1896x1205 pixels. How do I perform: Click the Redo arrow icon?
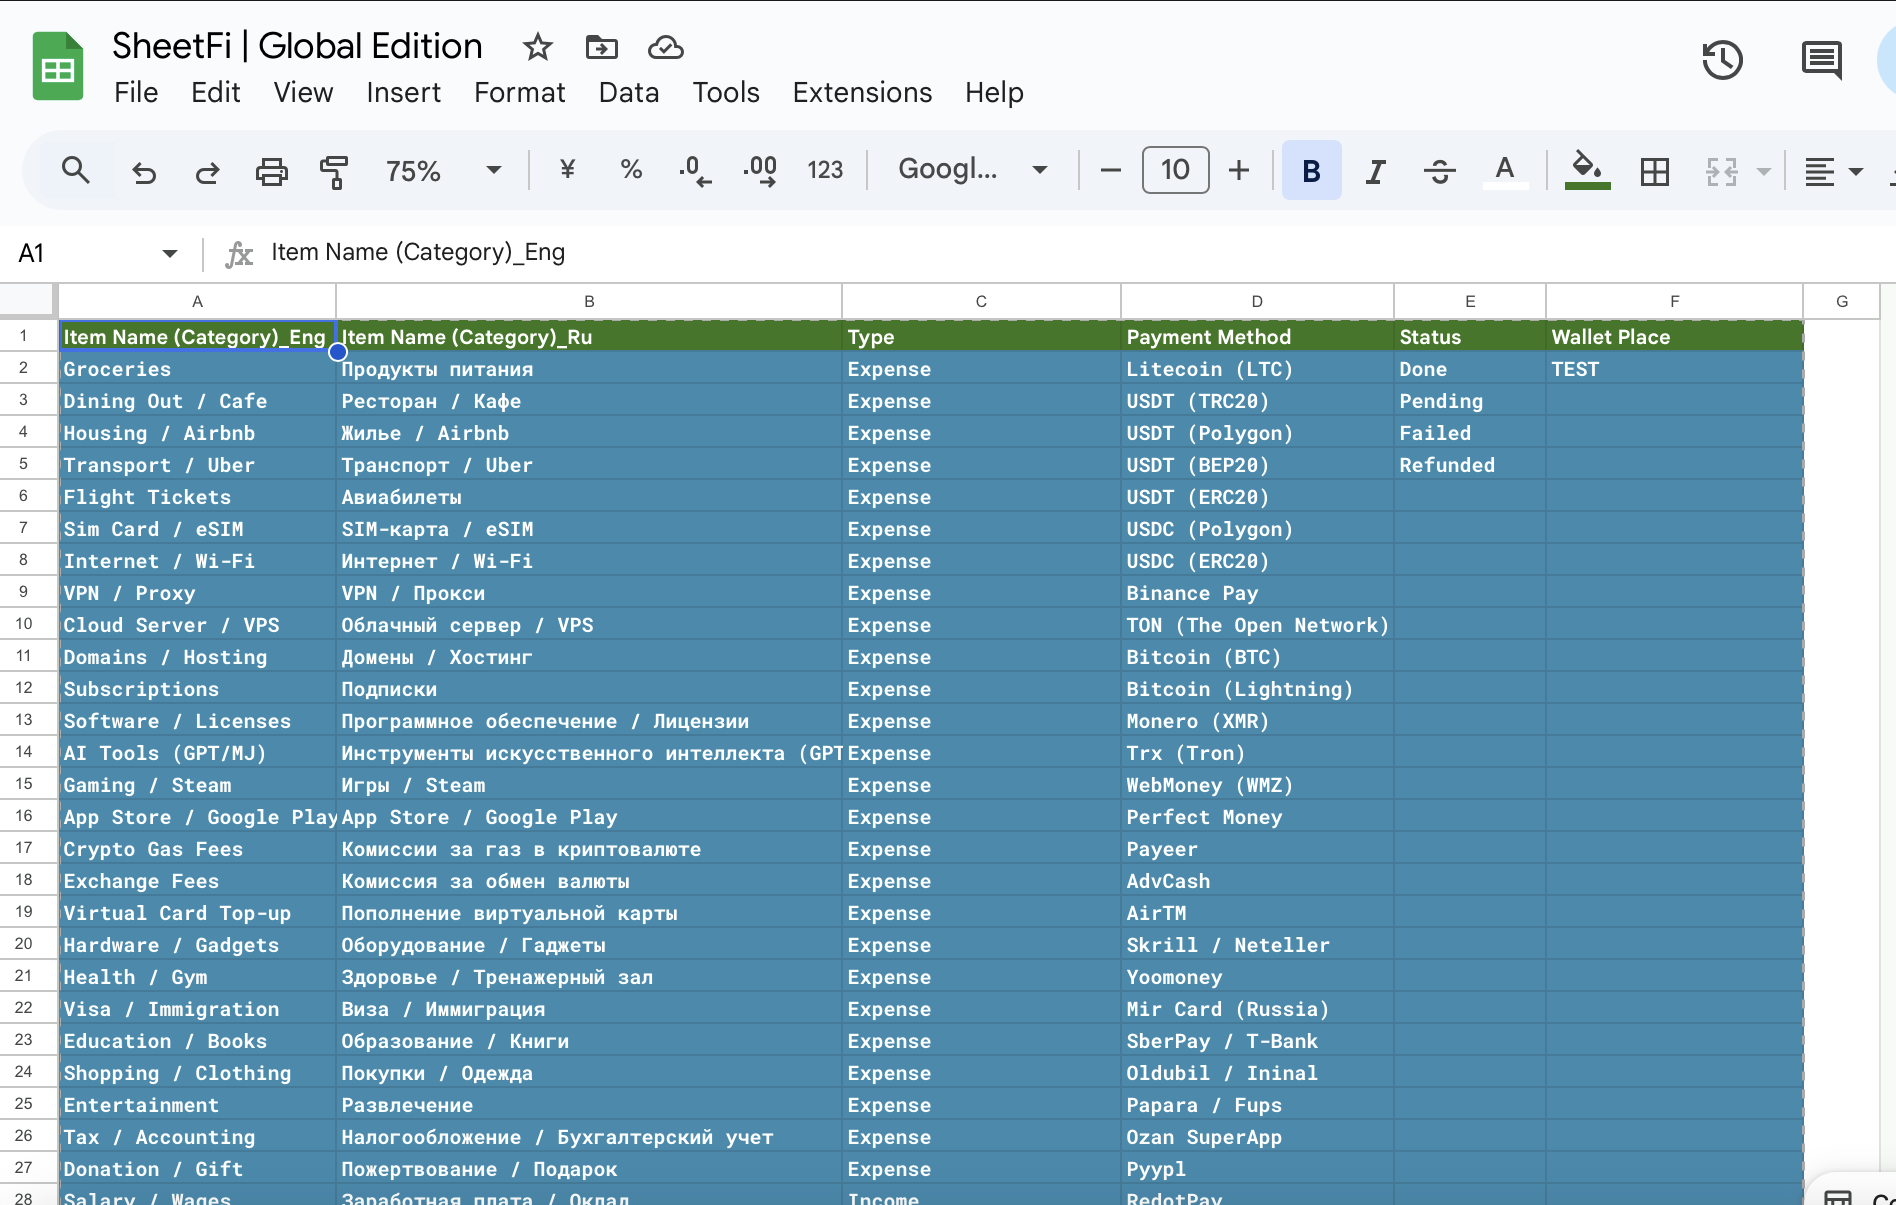pos(207,171)
